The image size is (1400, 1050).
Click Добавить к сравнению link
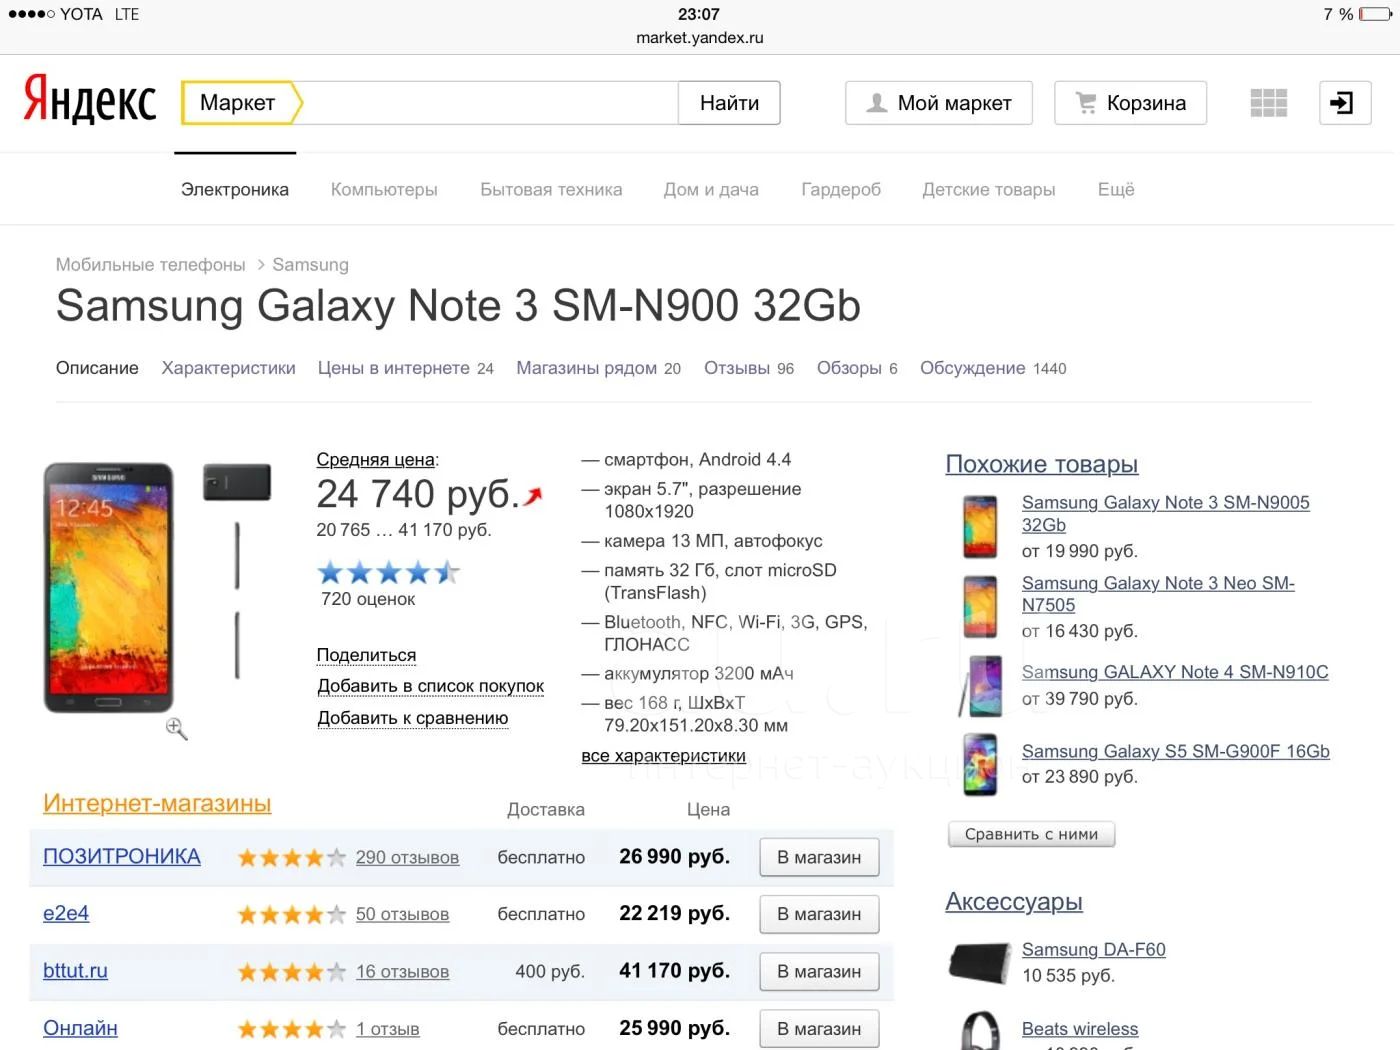pyautogui.click(x=412, y=718)
